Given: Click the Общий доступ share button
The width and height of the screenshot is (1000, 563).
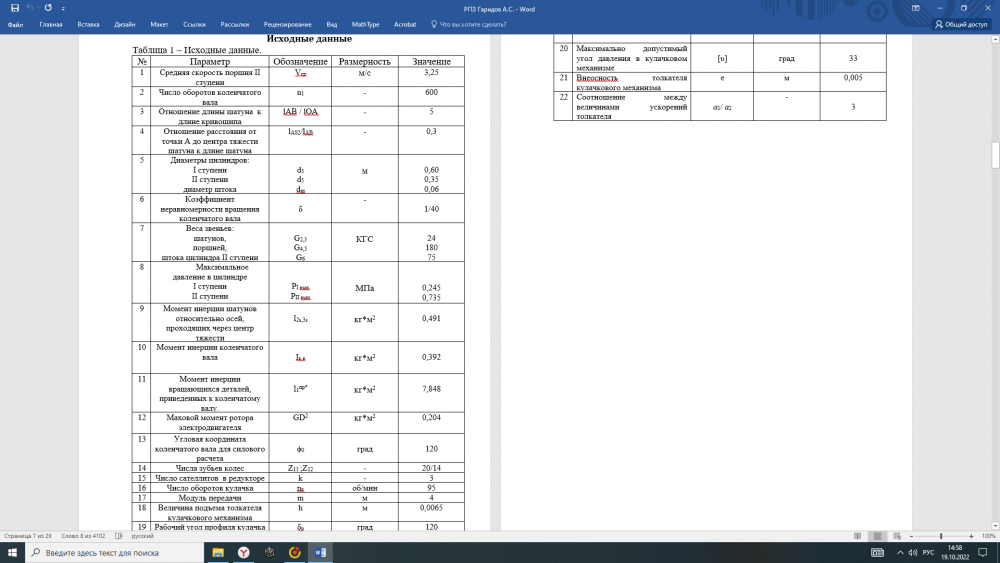Looking at the screenshot, I should click(961, 24).
